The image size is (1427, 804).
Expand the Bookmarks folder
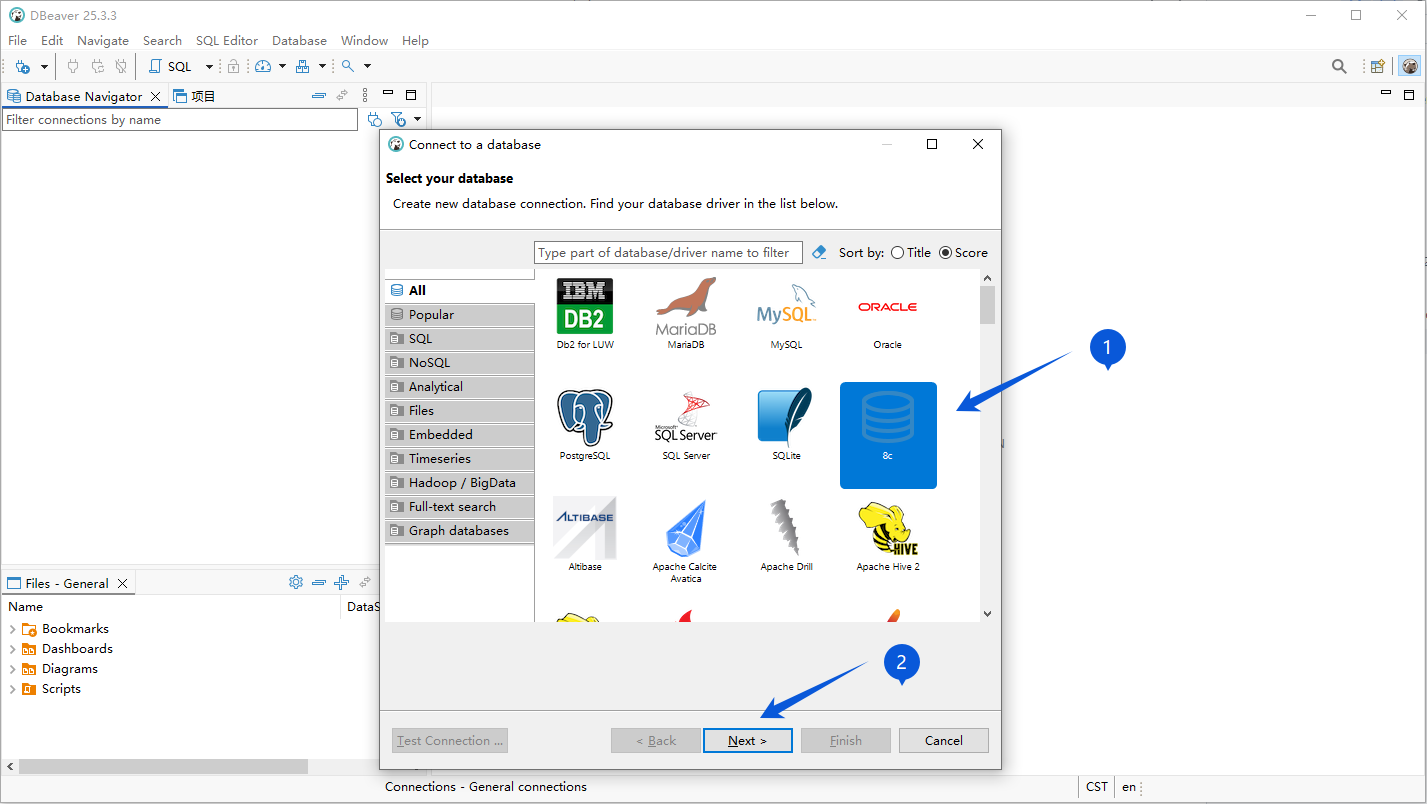click(x=12, y=629)
